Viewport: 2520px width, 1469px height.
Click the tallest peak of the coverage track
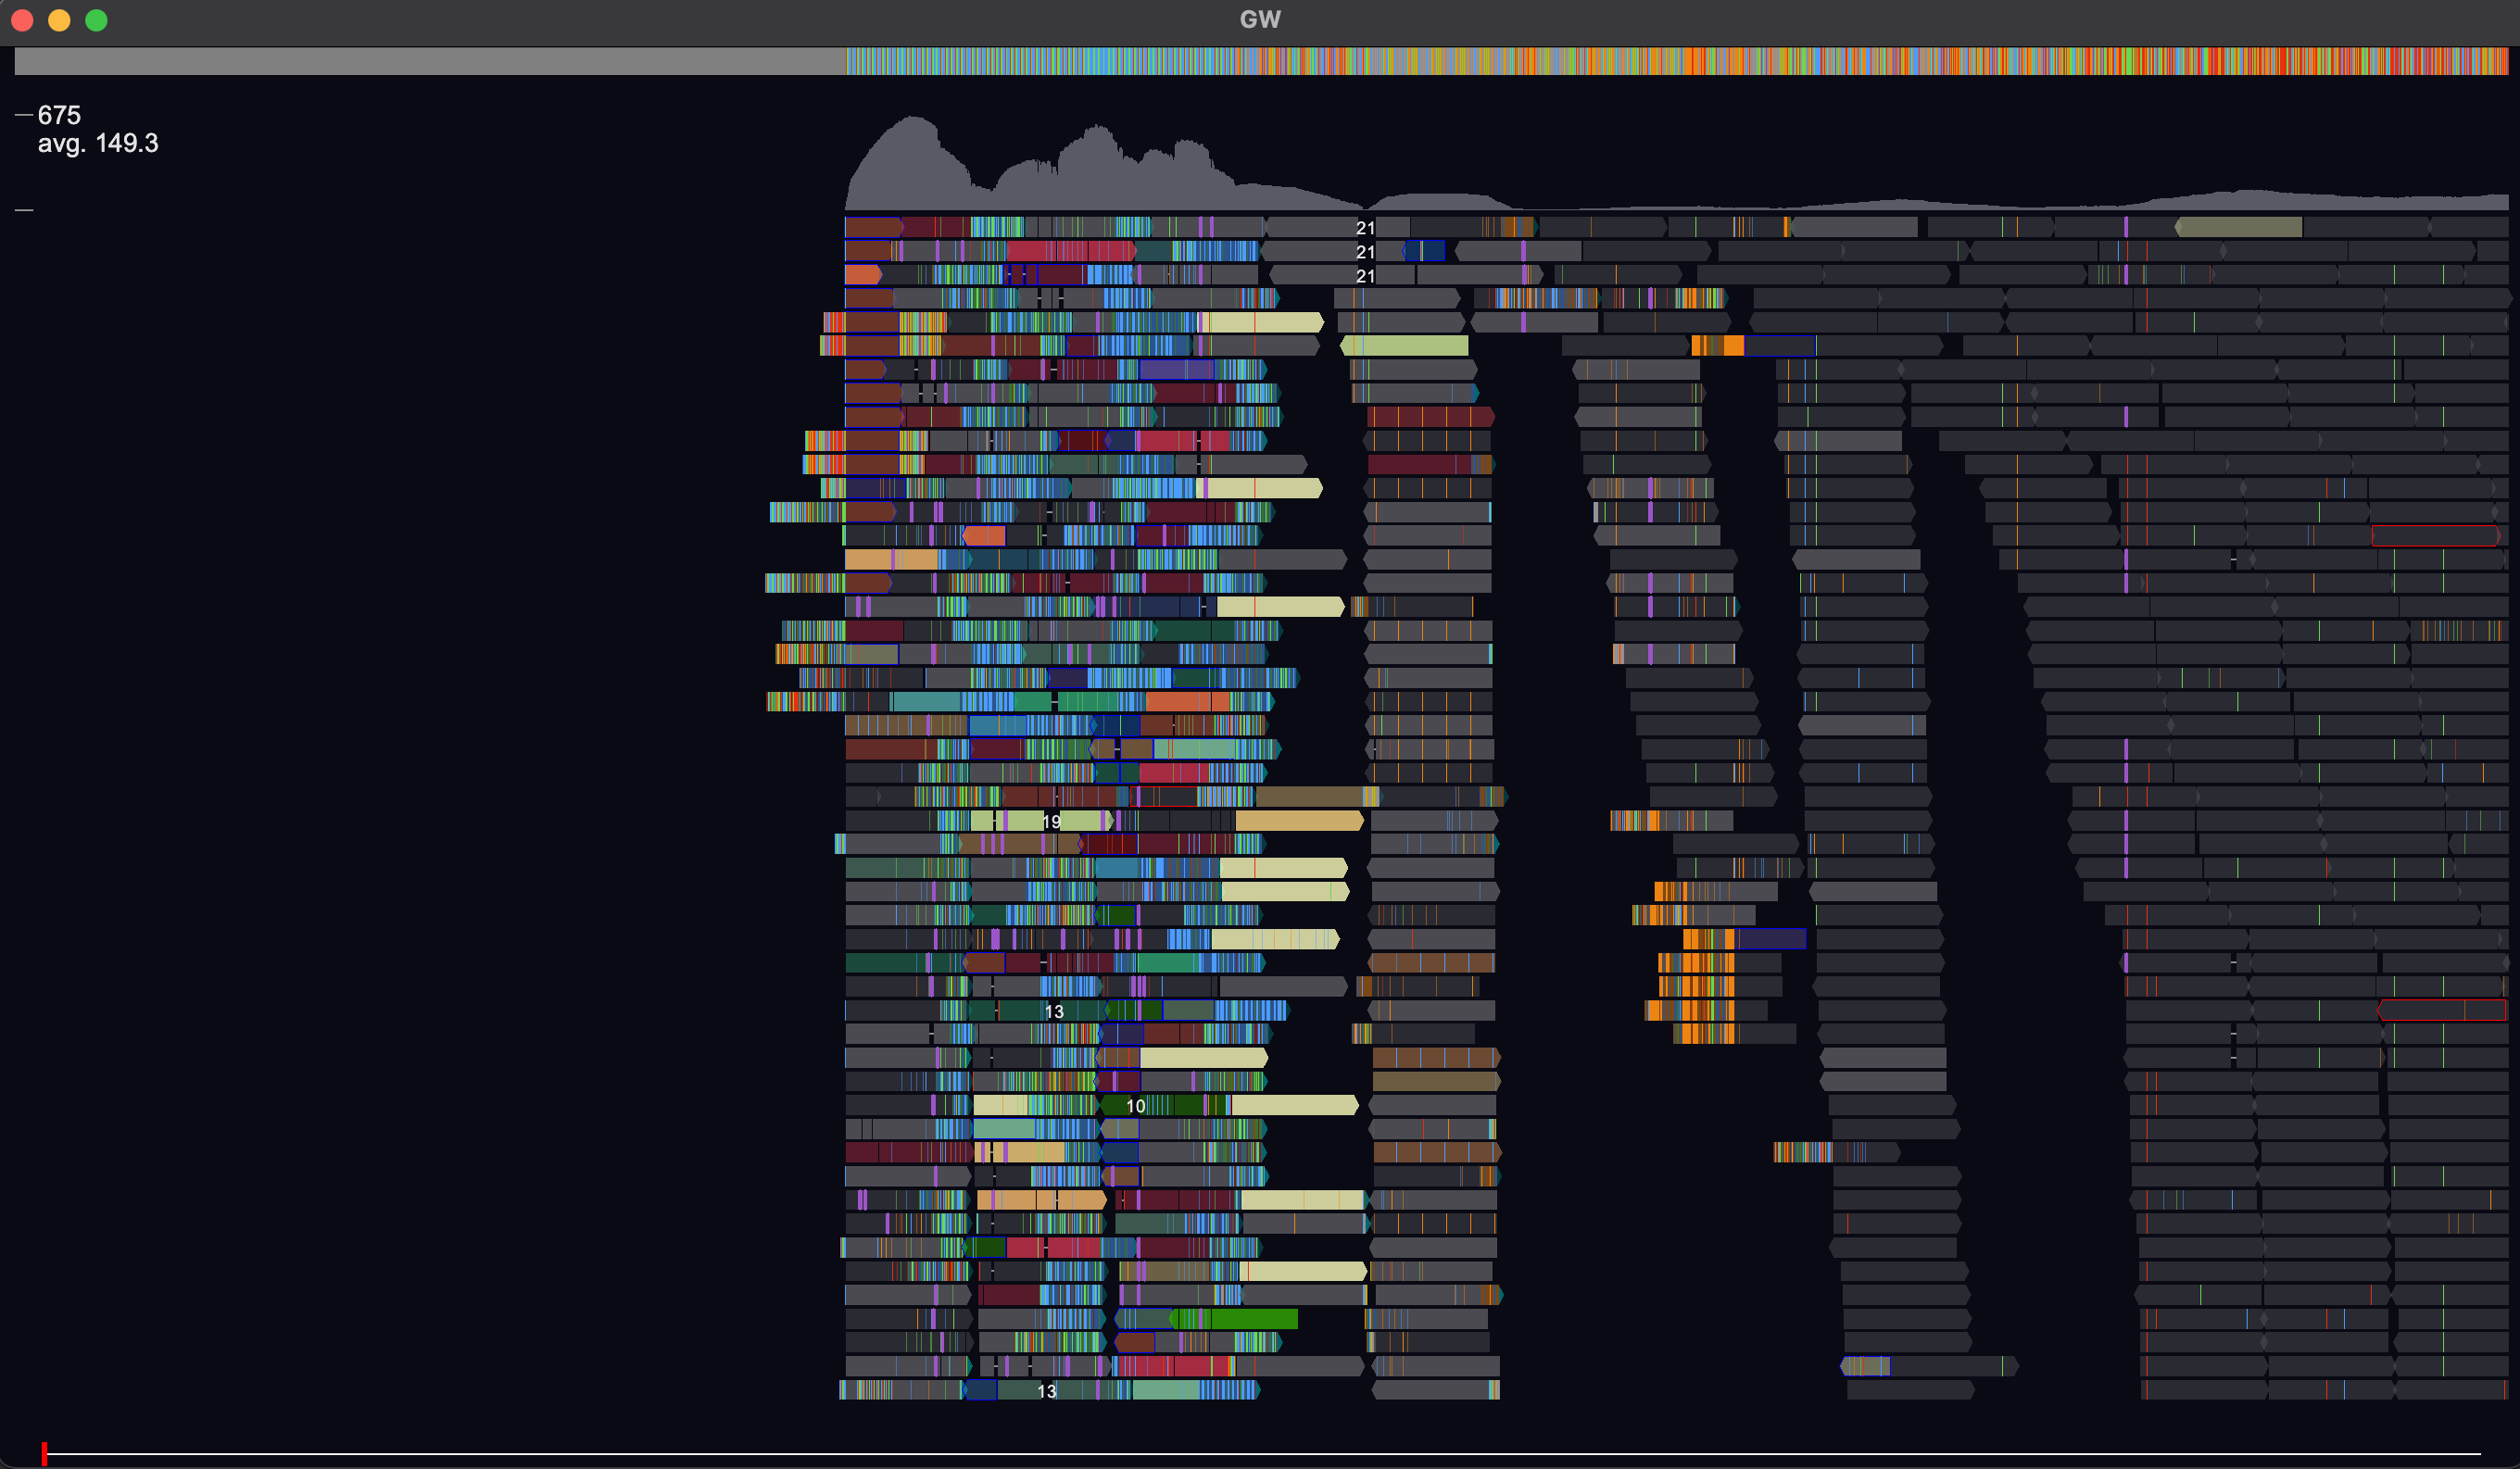coord(911,122)
